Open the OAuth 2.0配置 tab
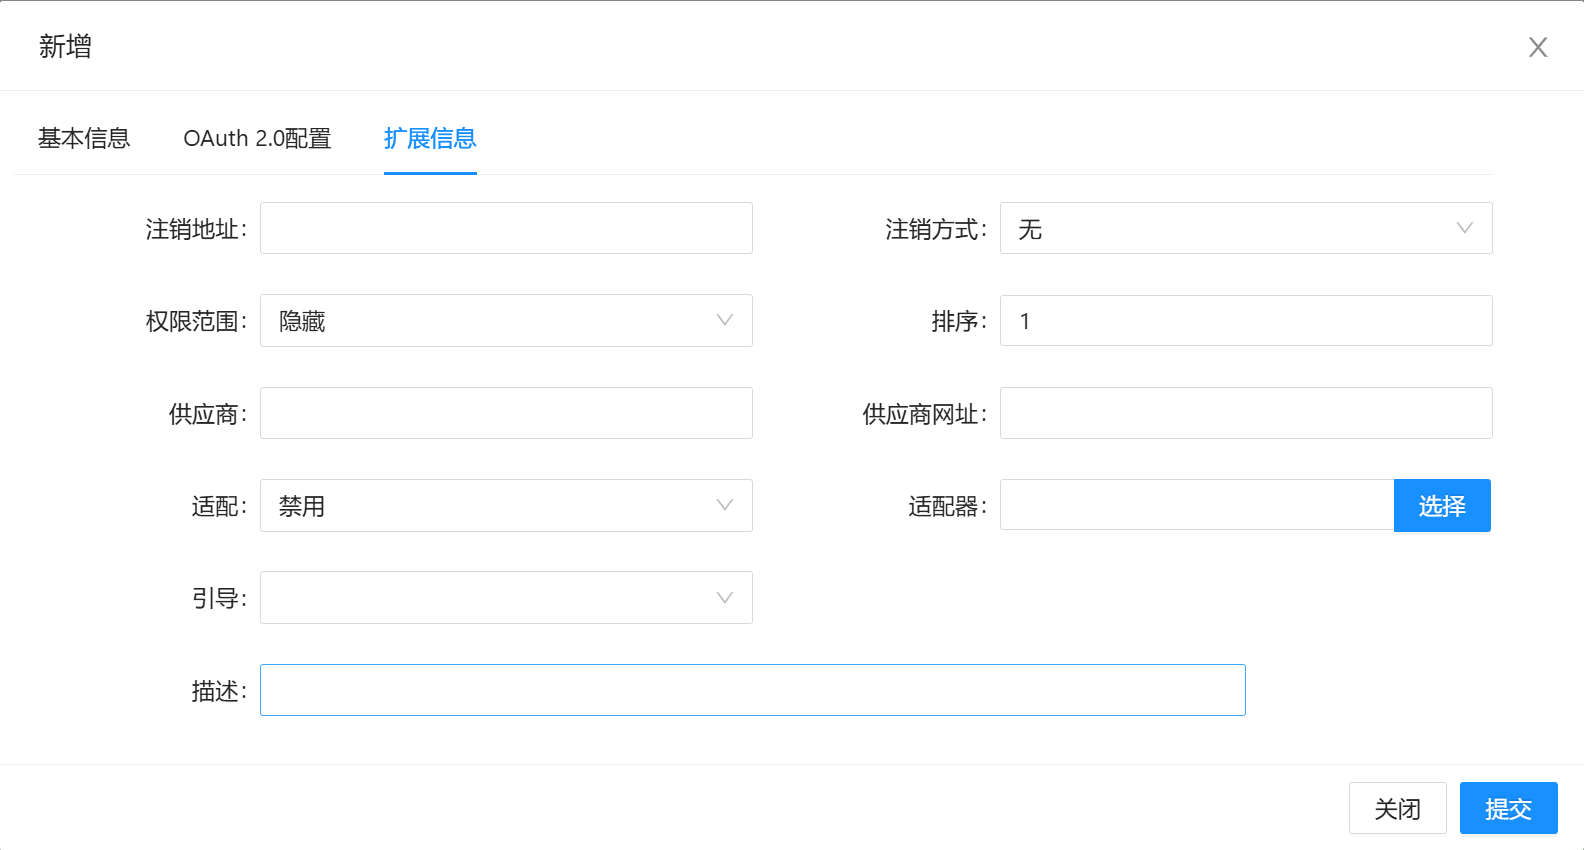This screenshot has height=850, width=1584. (x=257, y=138)
